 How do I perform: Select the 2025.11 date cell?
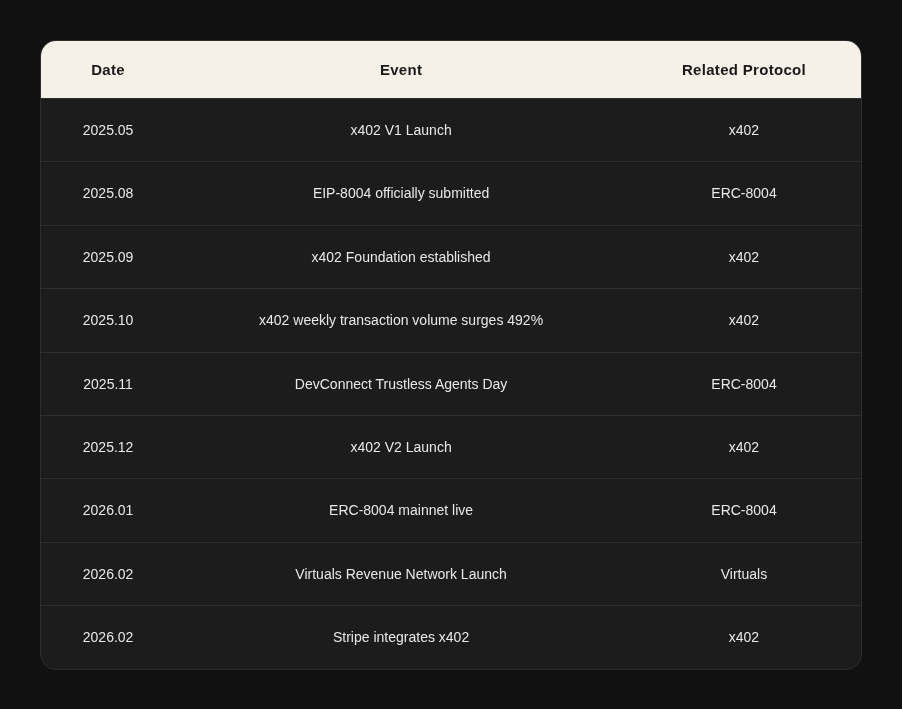click(108, 384)
